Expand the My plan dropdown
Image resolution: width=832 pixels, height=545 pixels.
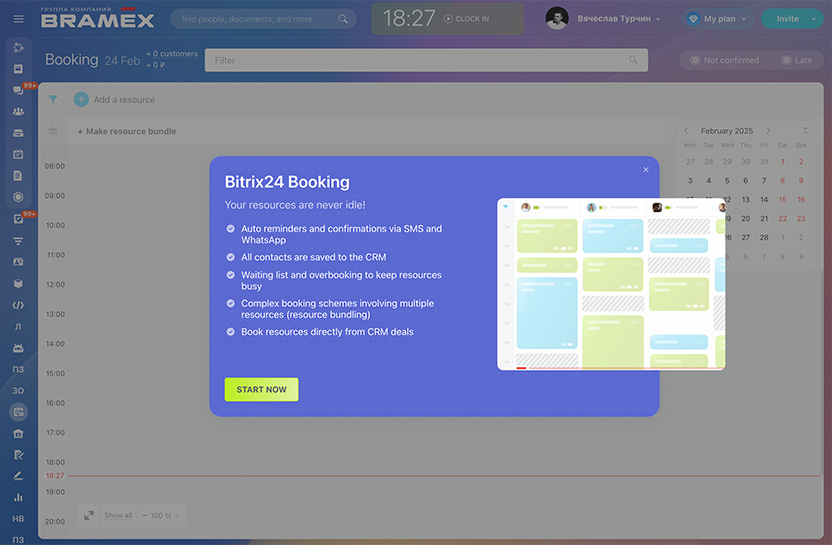pos(717,19)
